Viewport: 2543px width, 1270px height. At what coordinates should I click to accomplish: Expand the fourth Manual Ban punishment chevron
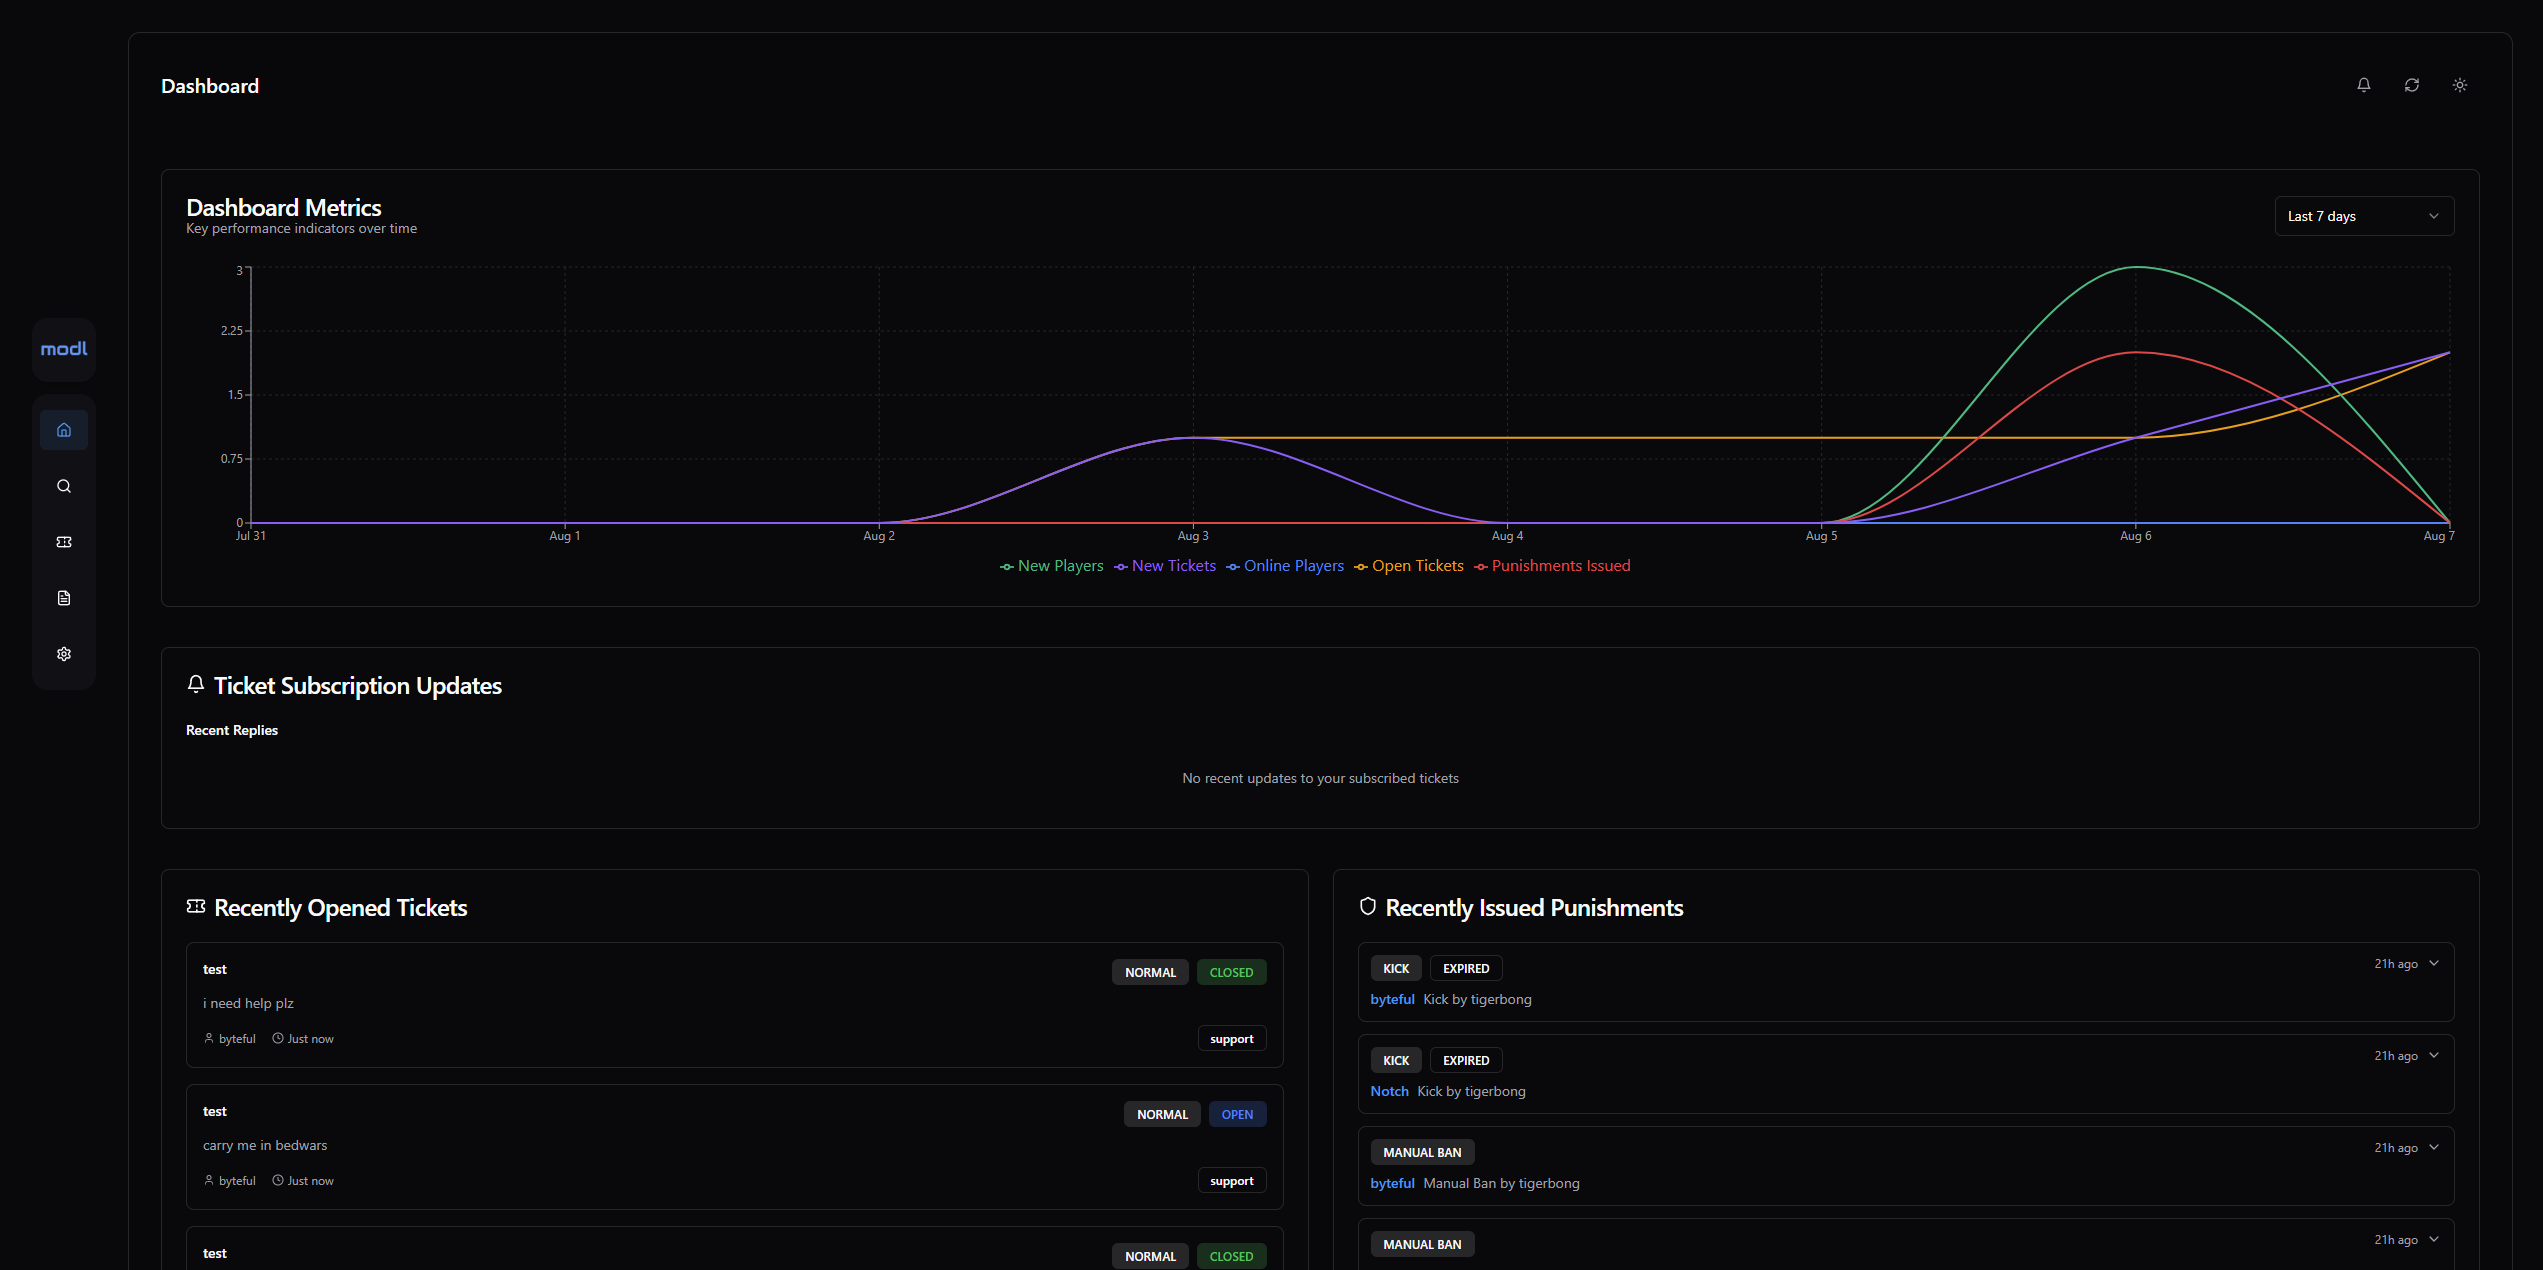coord(2434,1240)
